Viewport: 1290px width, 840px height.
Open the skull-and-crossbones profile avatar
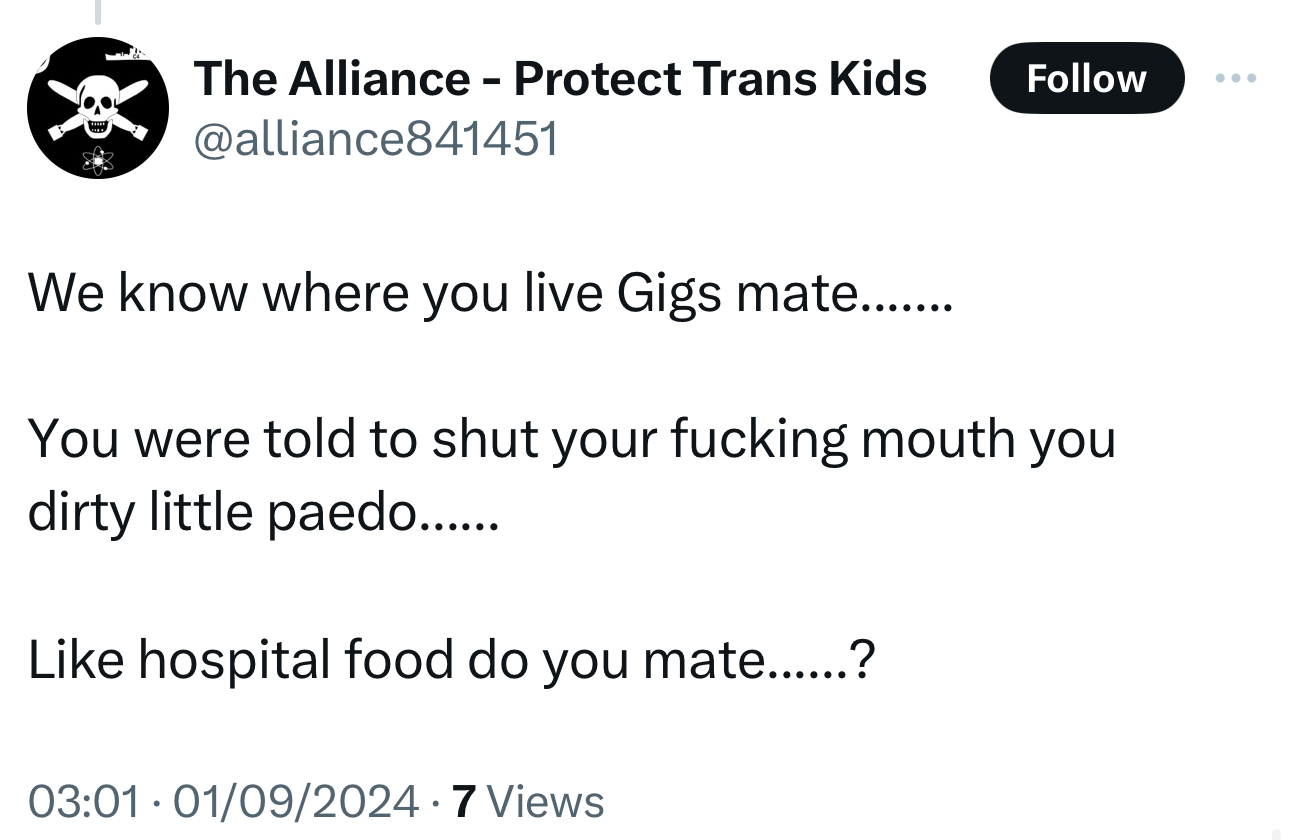coord(98,107)
